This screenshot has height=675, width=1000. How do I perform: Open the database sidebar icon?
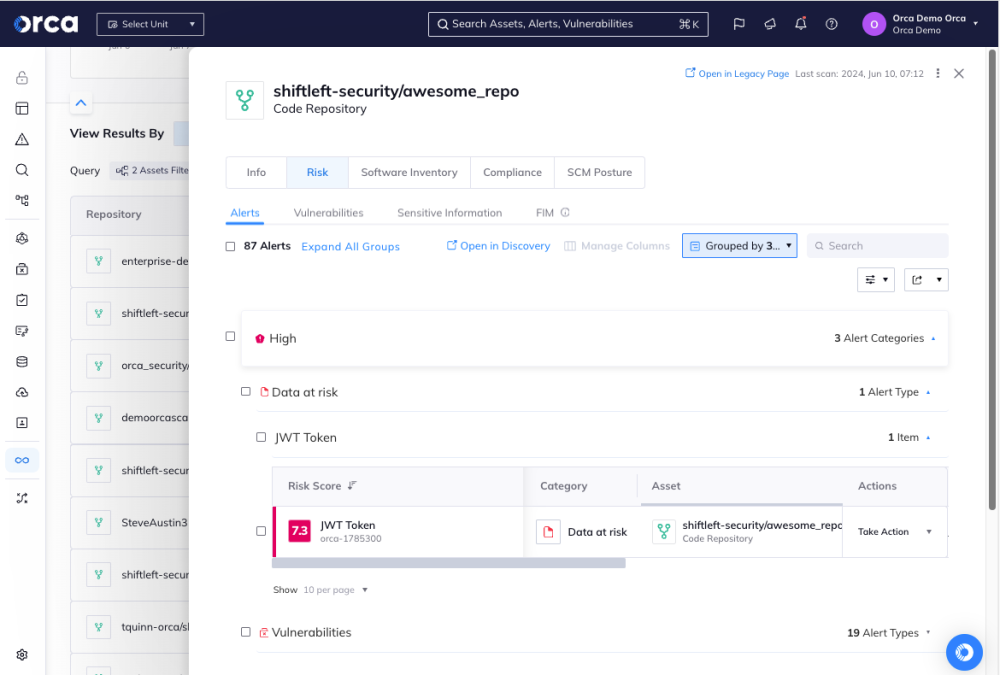(22, 362)
